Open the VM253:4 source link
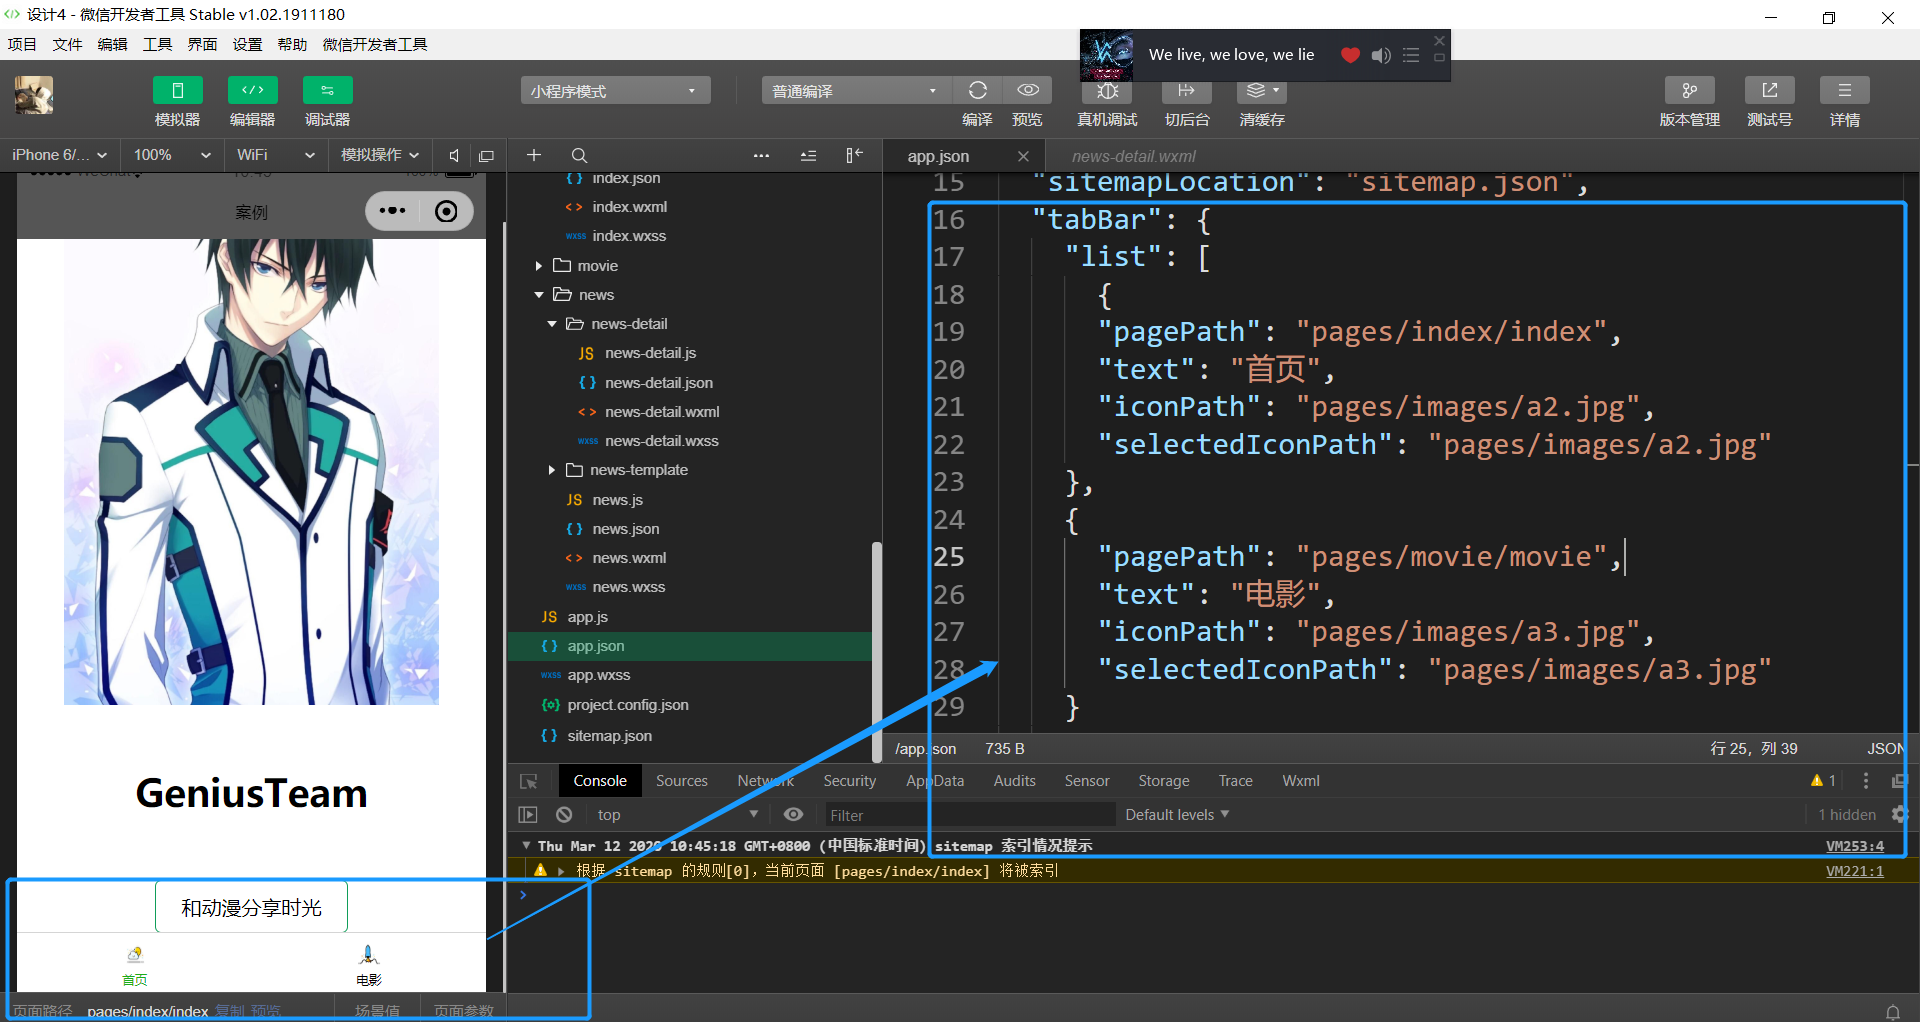Screen dimensions: 1920x1022 1855,846
